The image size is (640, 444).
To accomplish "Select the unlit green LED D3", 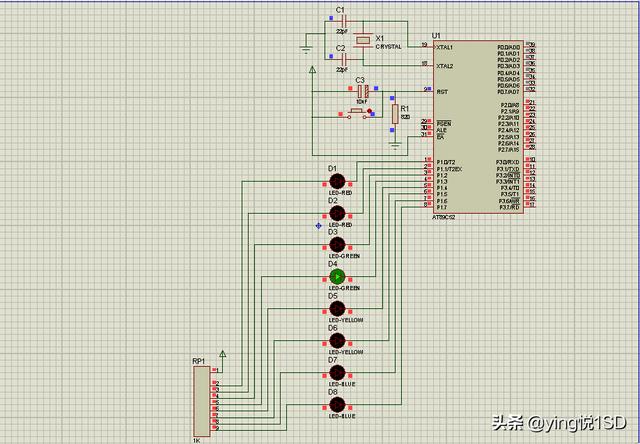I will point(338,245).
